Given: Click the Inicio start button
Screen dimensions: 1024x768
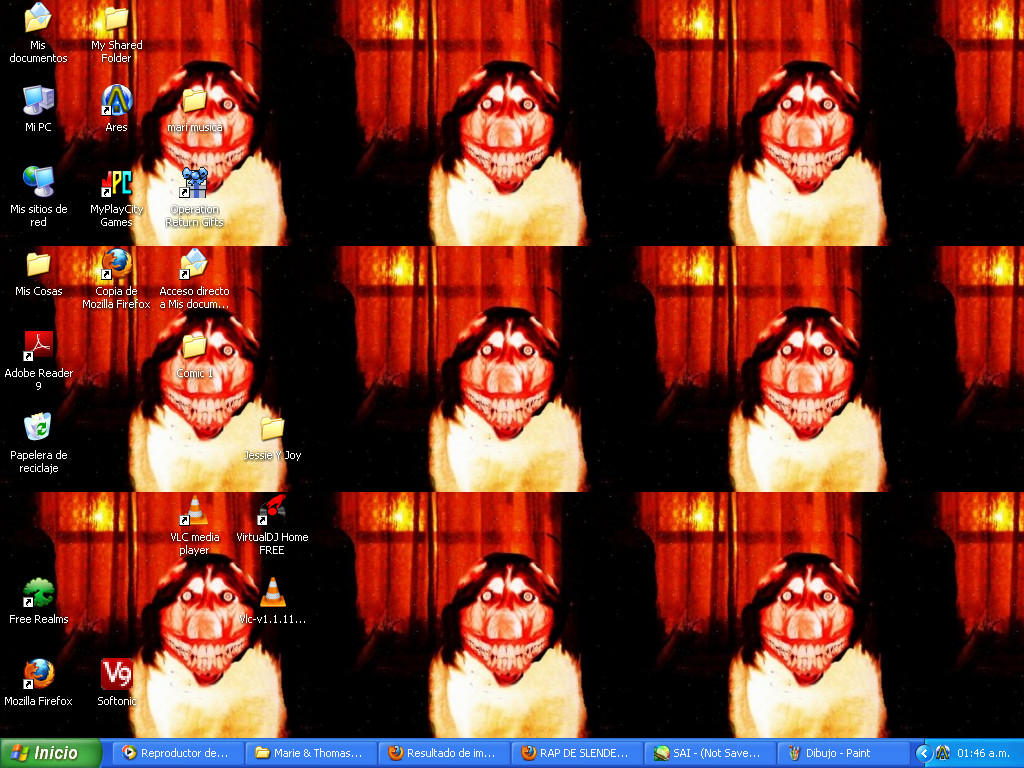Looking at the screenshot, I should 51,753.
